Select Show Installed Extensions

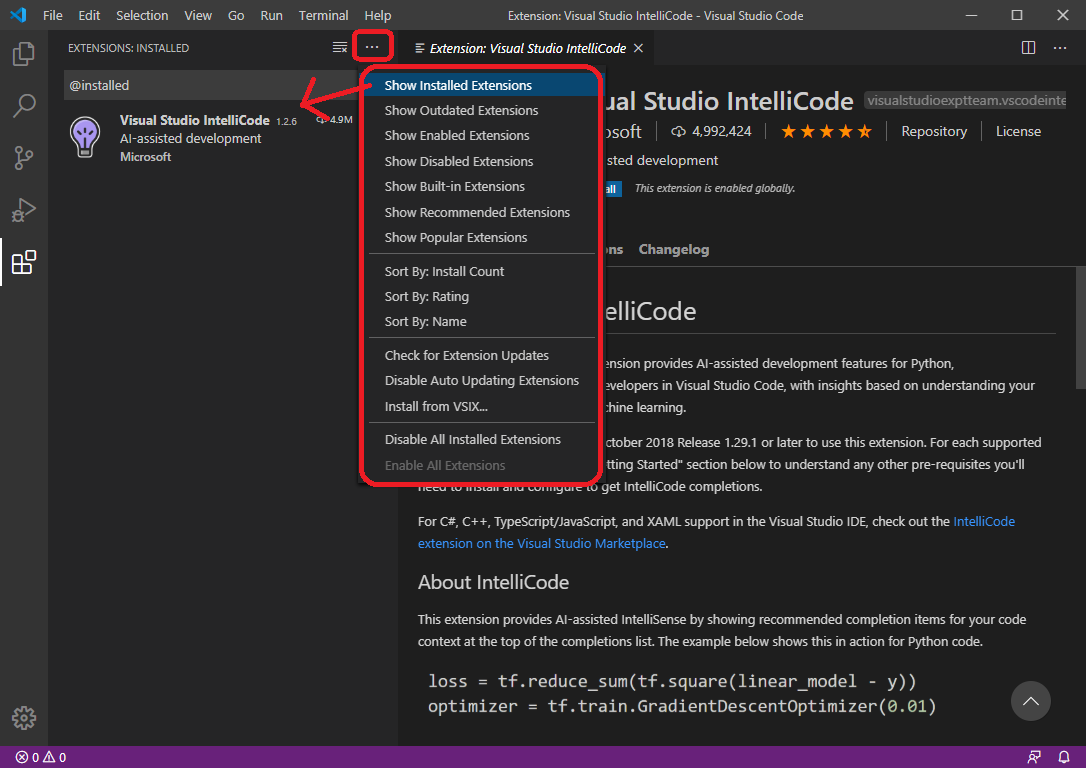coord(481,85)
